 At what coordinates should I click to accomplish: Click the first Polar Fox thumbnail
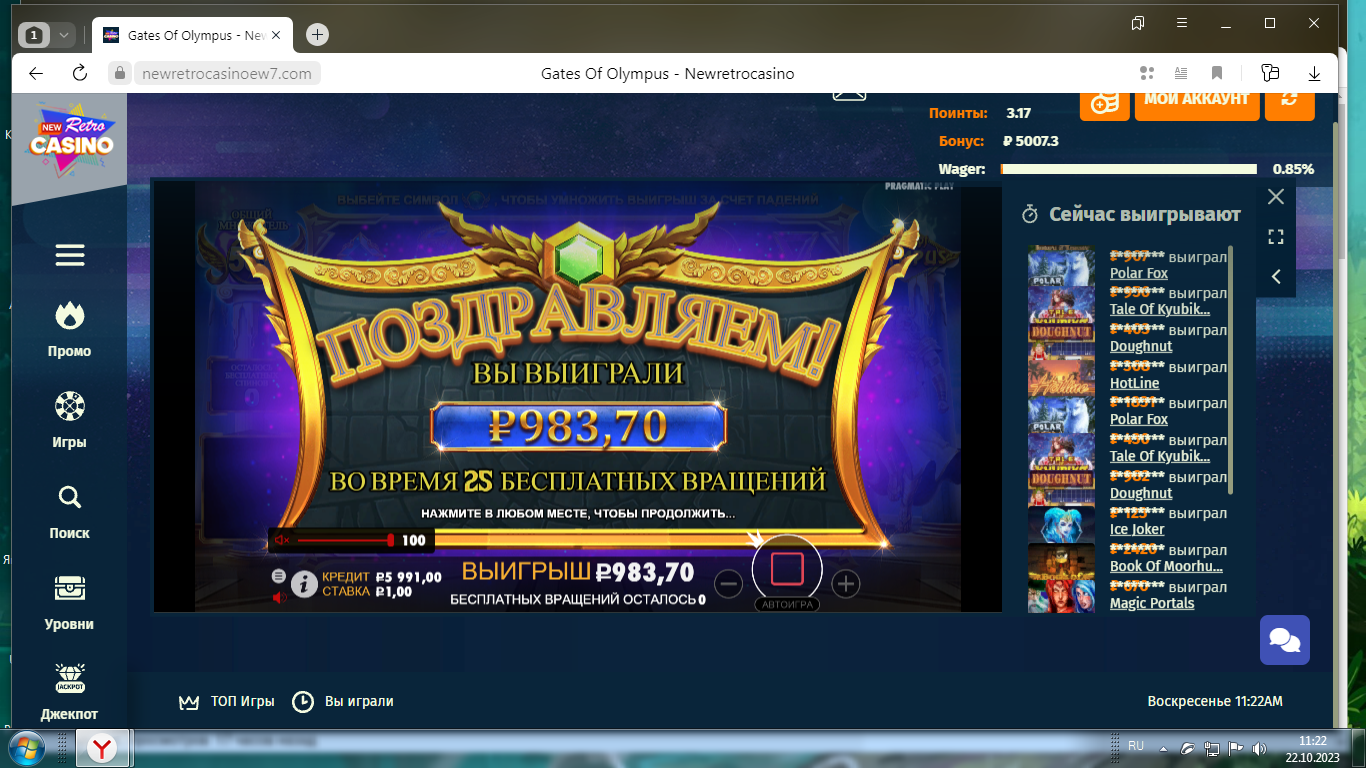(1061, 264)
